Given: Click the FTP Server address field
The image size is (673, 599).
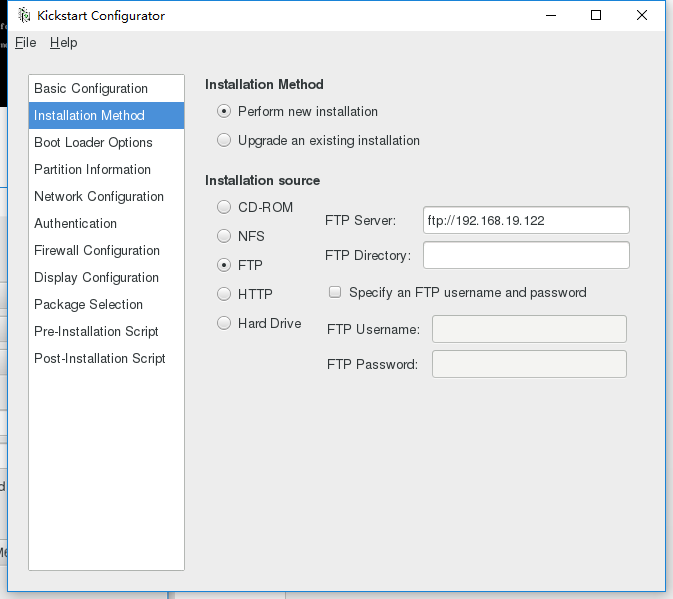Looking at the screenshot, I should pos(526,220).
